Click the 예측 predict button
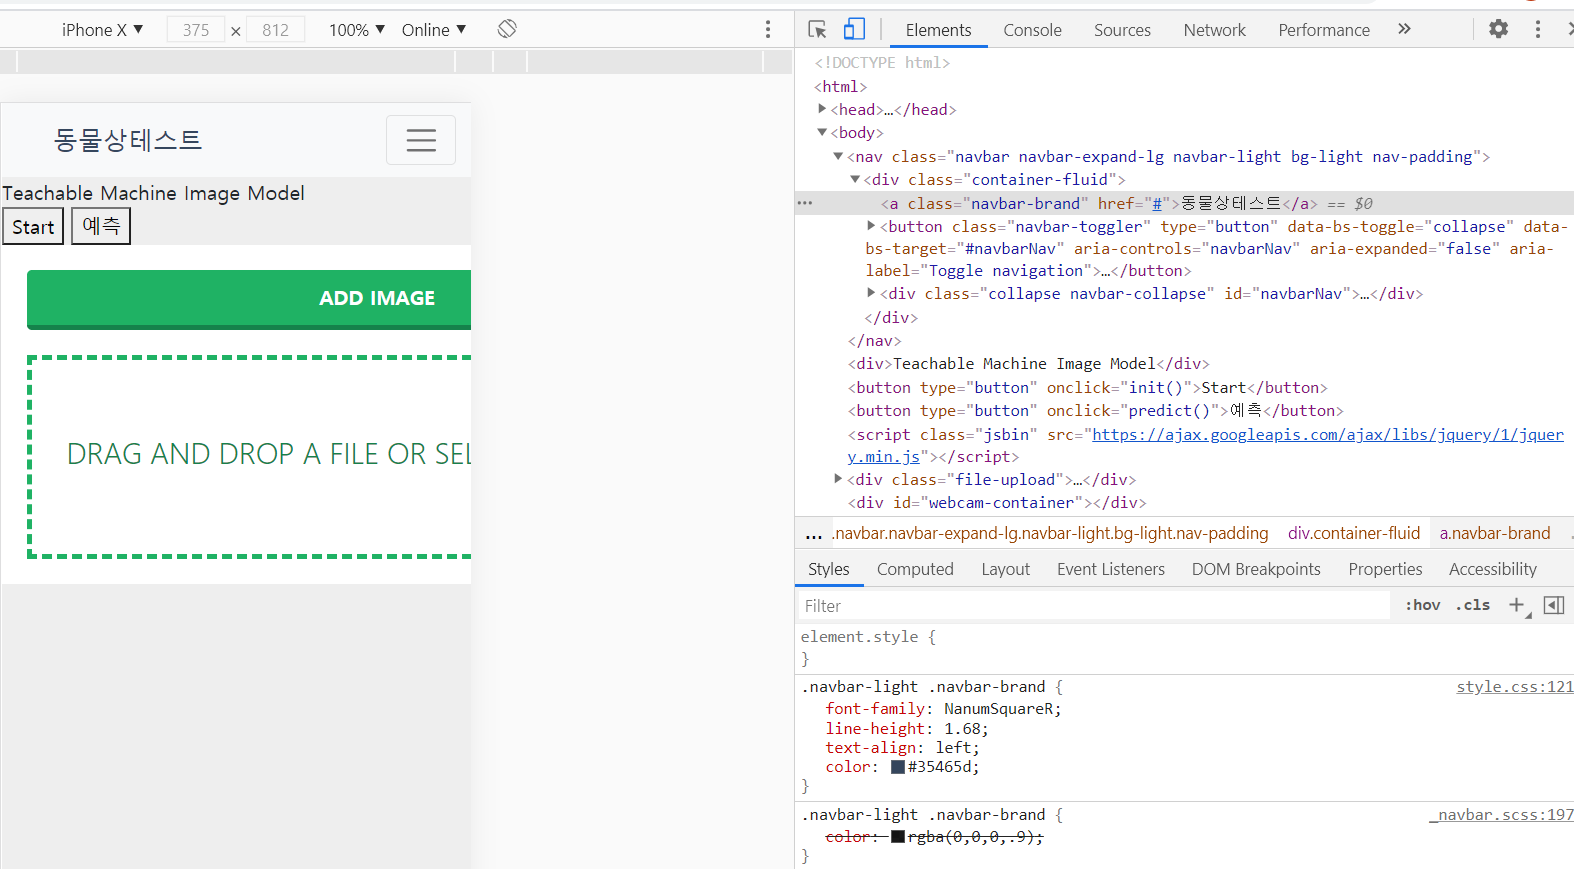Viewport: 1574px width, 869px height. tap(101, 226)
